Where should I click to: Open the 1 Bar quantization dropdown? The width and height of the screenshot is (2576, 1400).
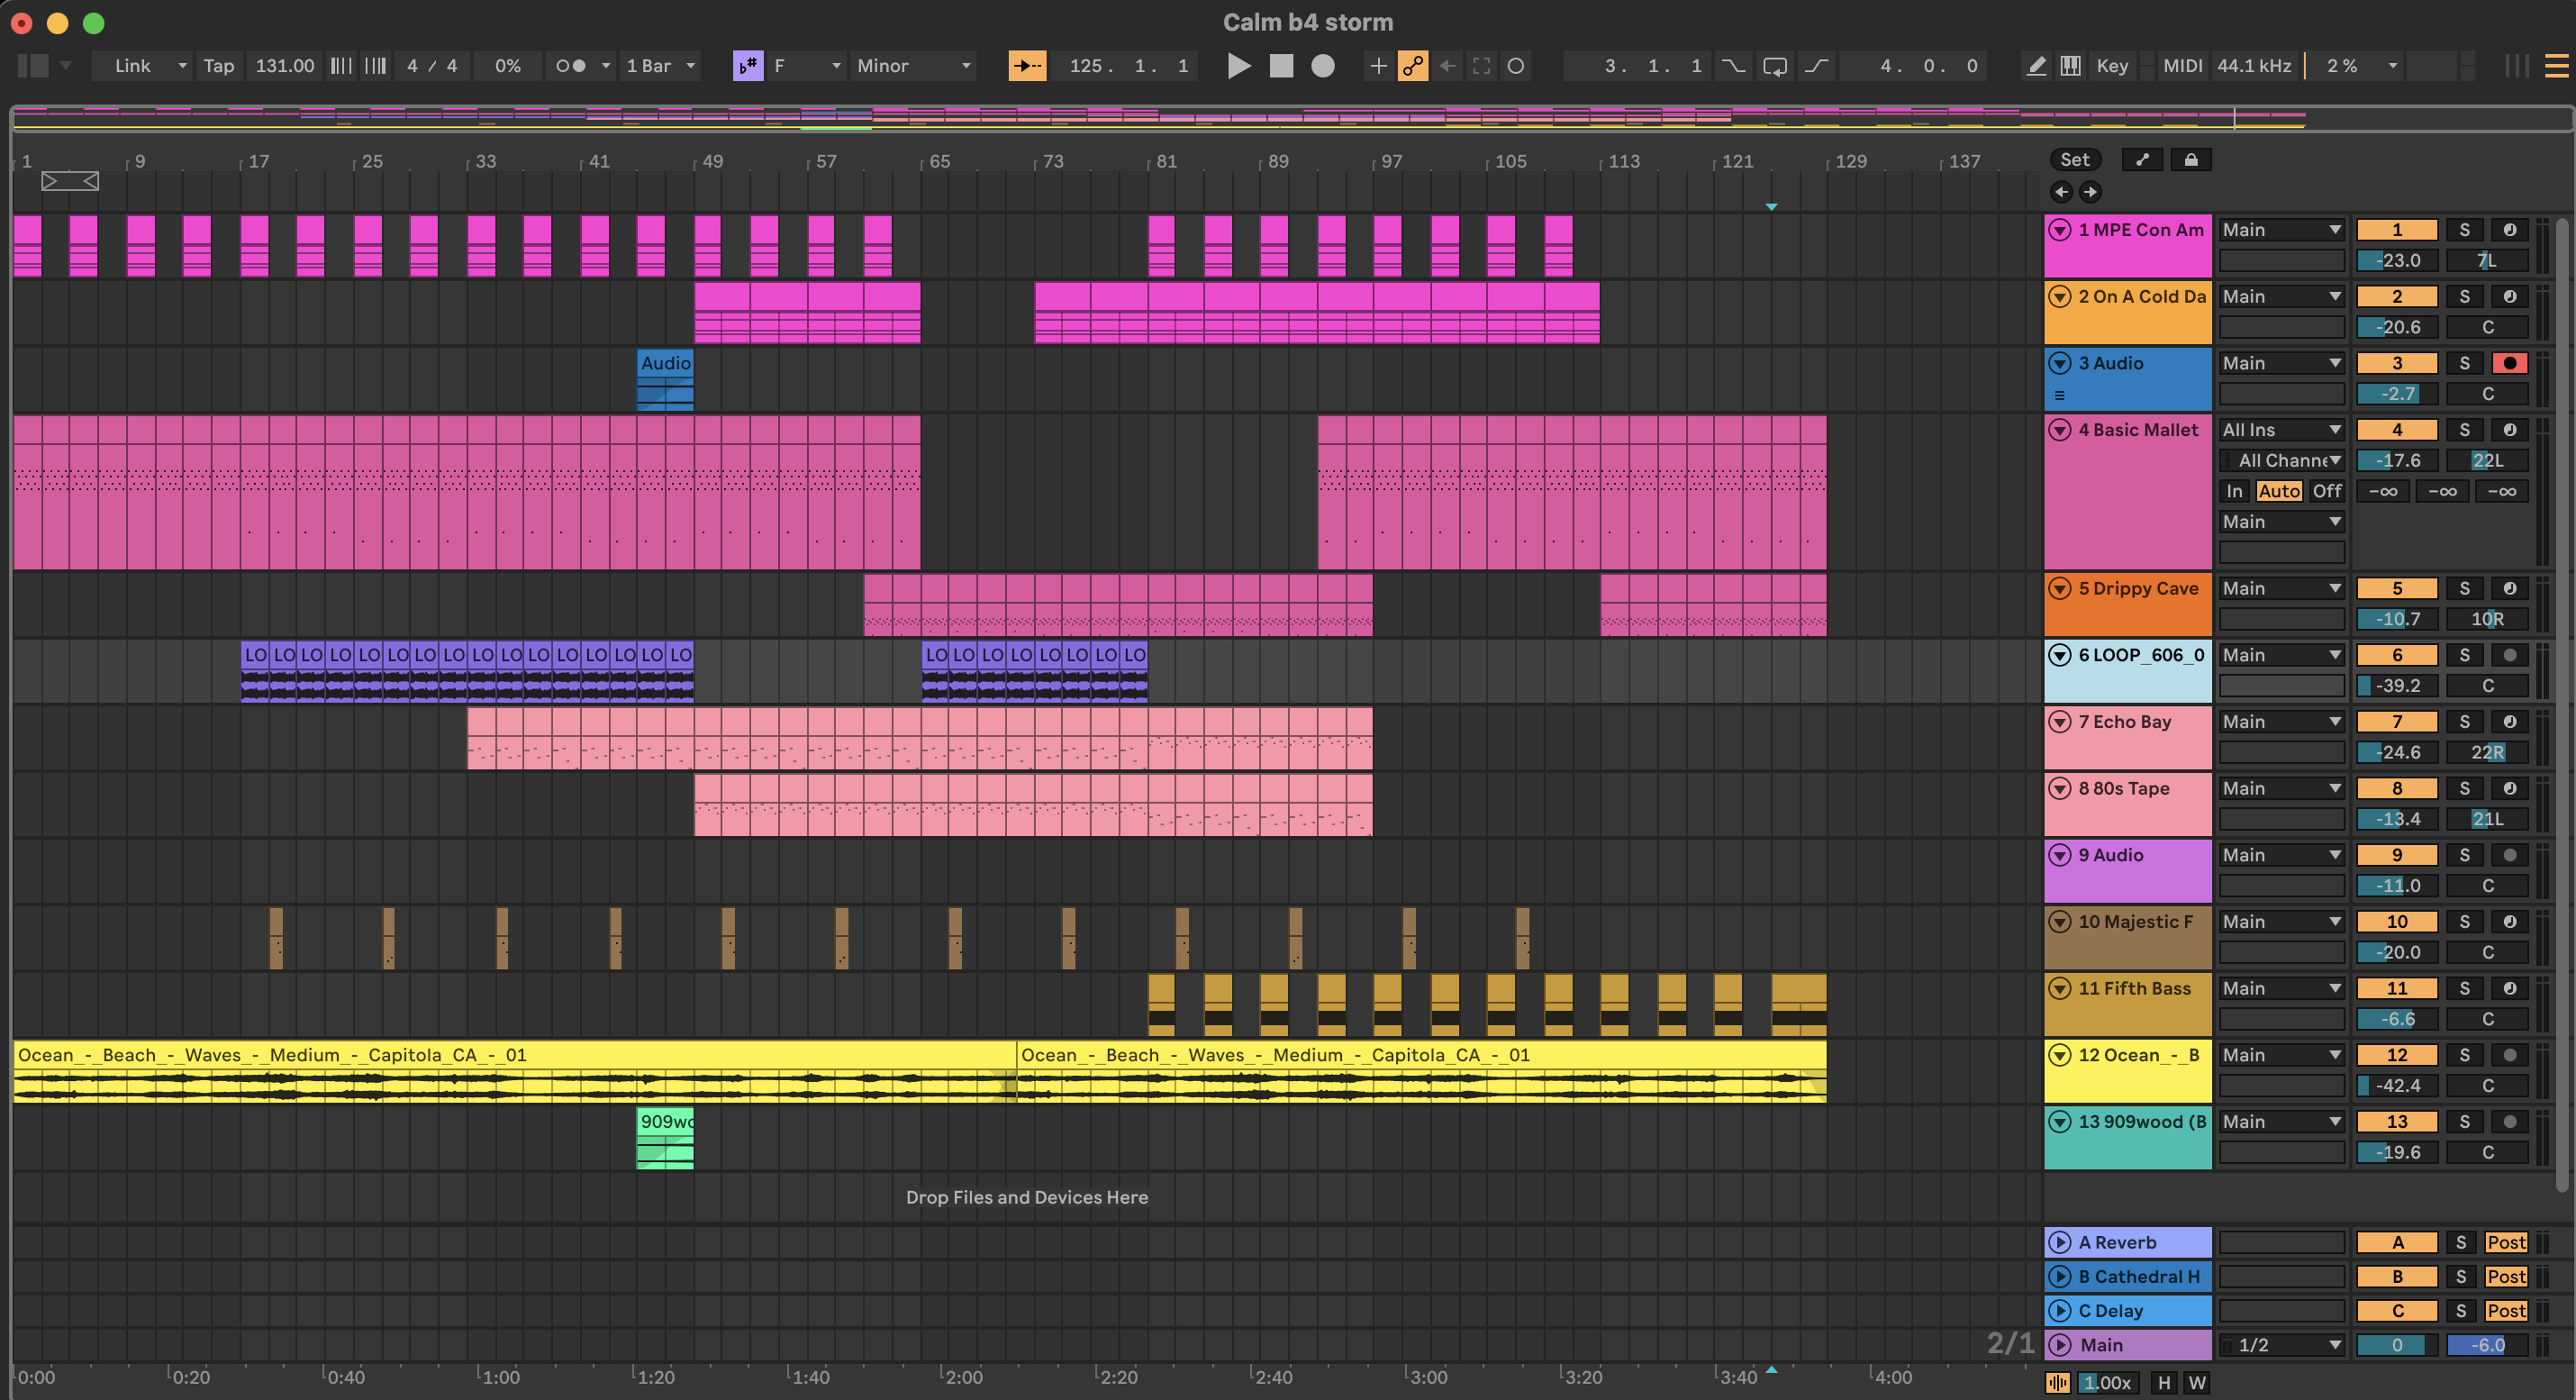[x=660, y=66]
